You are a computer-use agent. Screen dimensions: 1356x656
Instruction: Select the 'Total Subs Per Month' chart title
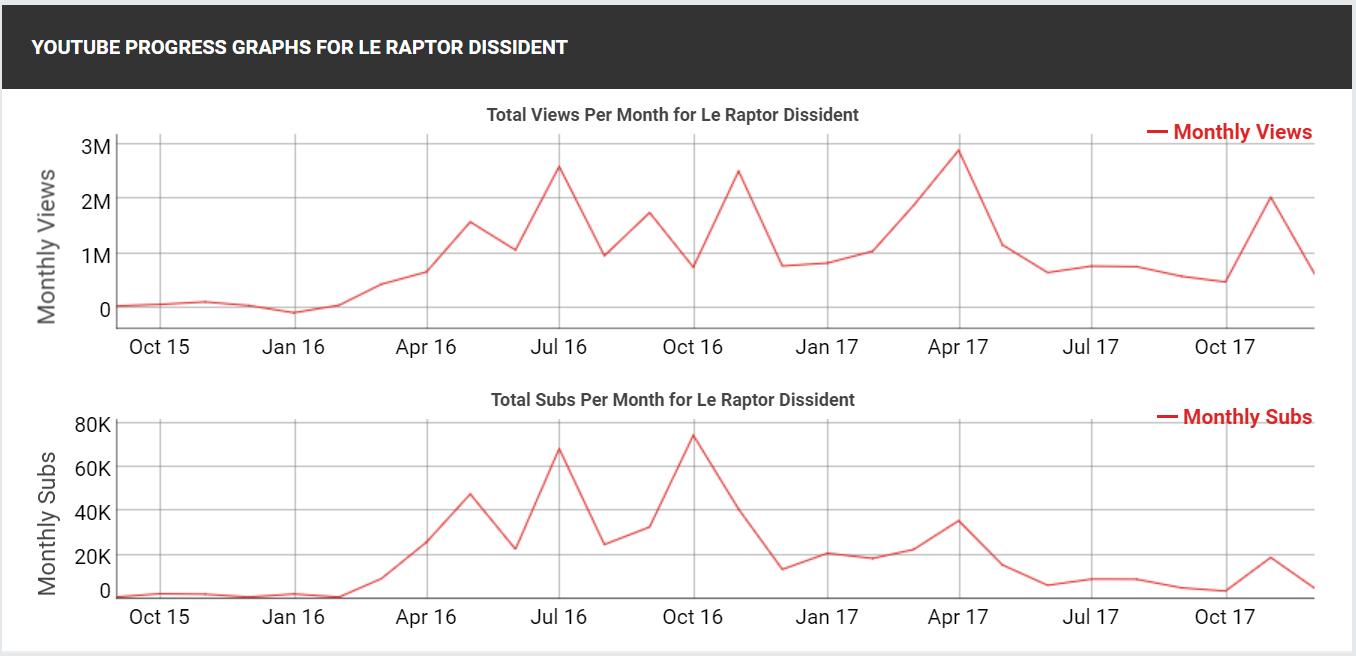pyautogui.click(x=673, y=400)
